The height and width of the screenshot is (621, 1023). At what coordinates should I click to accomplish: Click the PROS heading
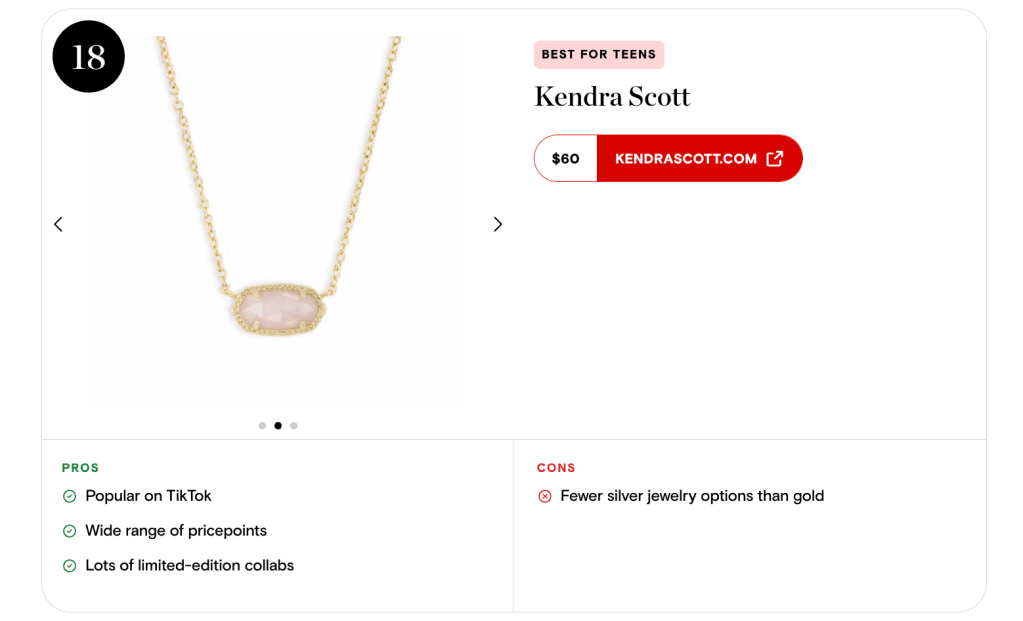[x=81, y=468]
